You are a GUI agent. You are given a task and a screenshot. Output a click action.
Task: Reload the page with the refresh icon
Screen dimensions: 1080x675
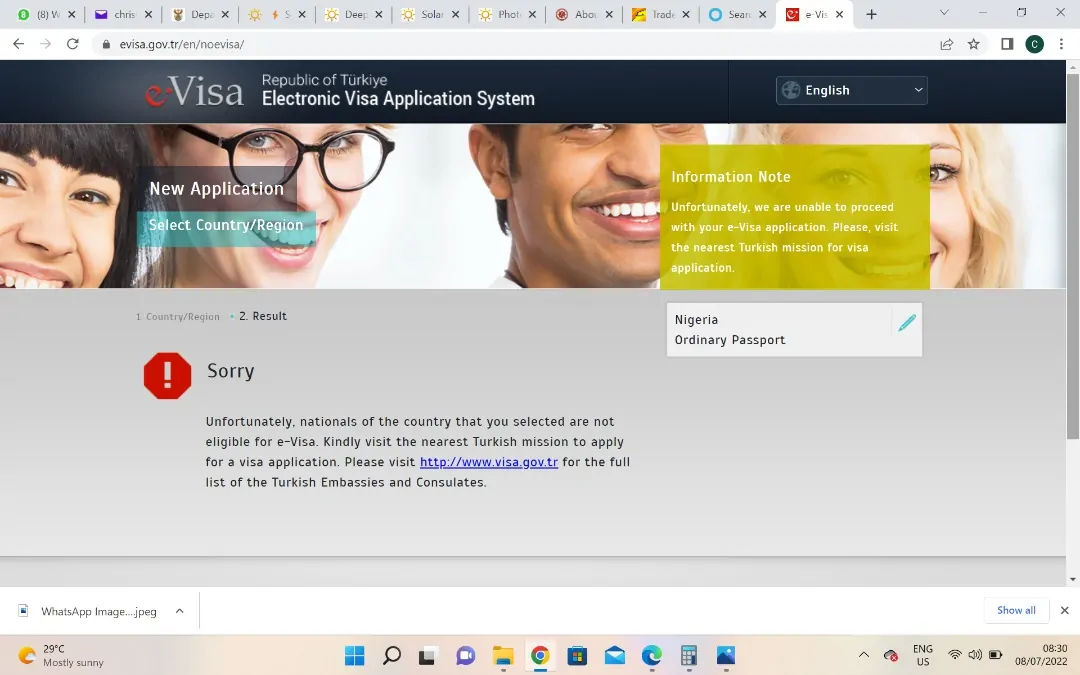pos(72,44)
